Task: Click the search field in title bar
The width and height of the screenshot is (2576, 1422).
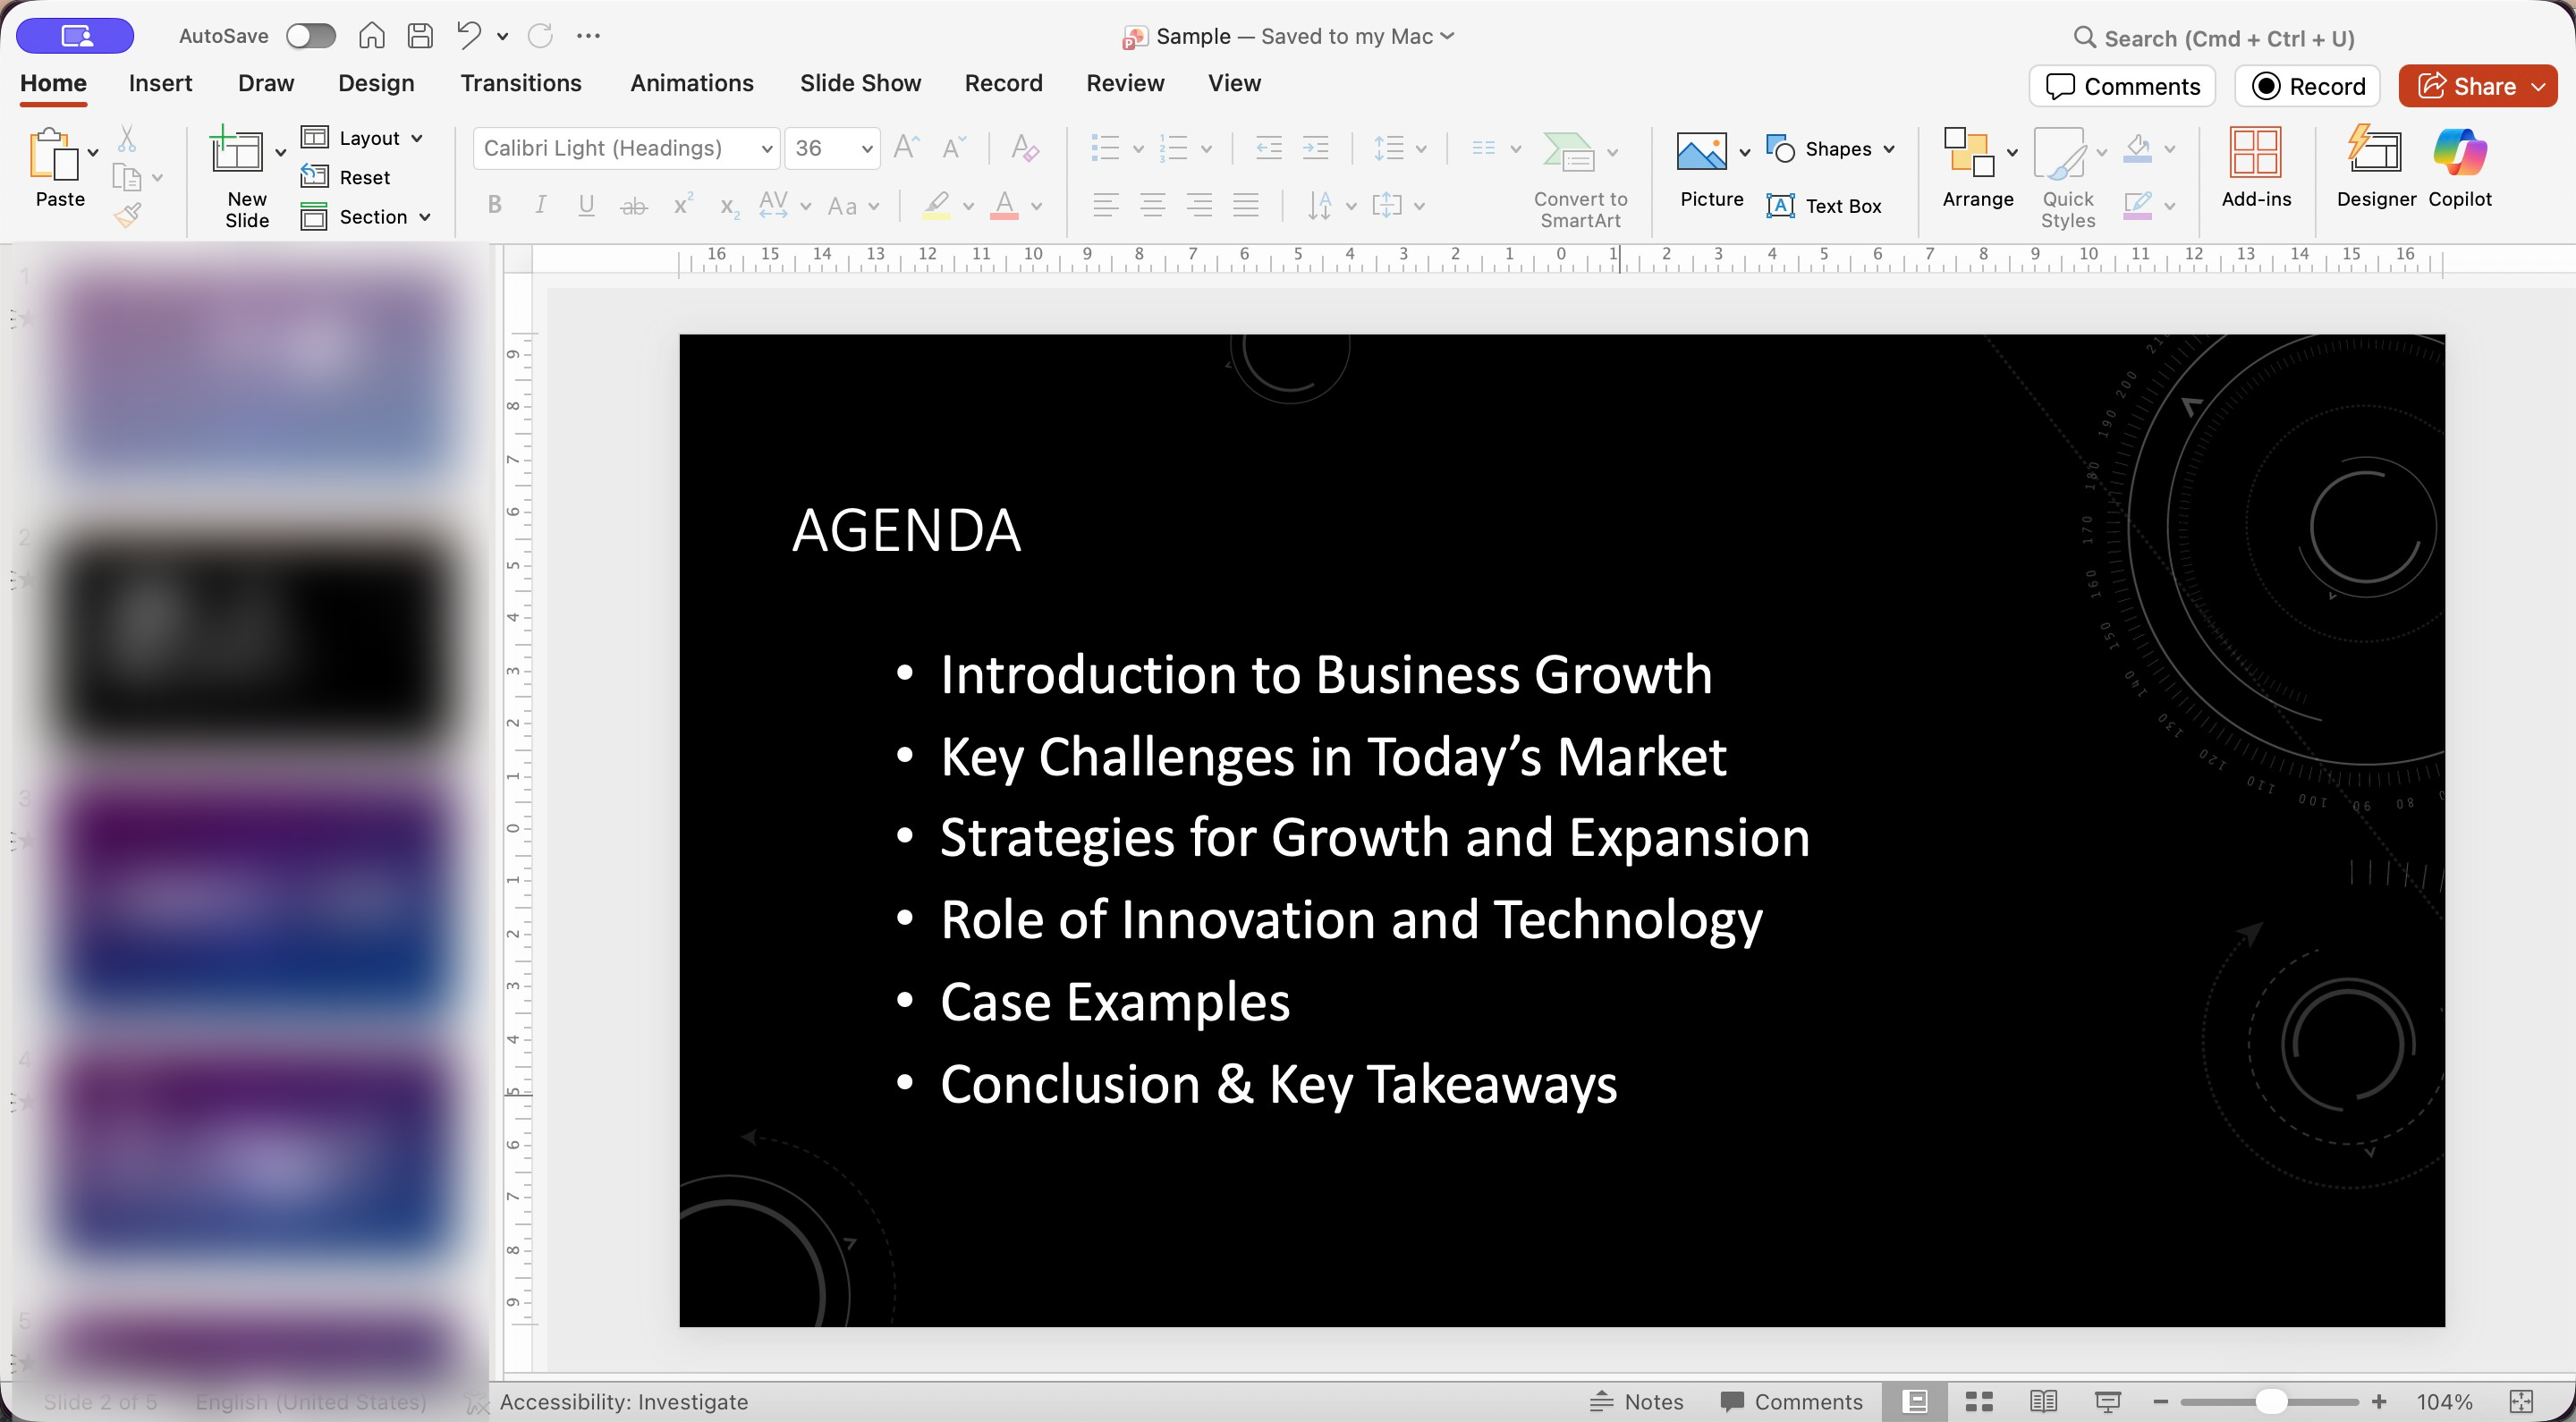Action: pyautogui.click(x=2228, y=38)
